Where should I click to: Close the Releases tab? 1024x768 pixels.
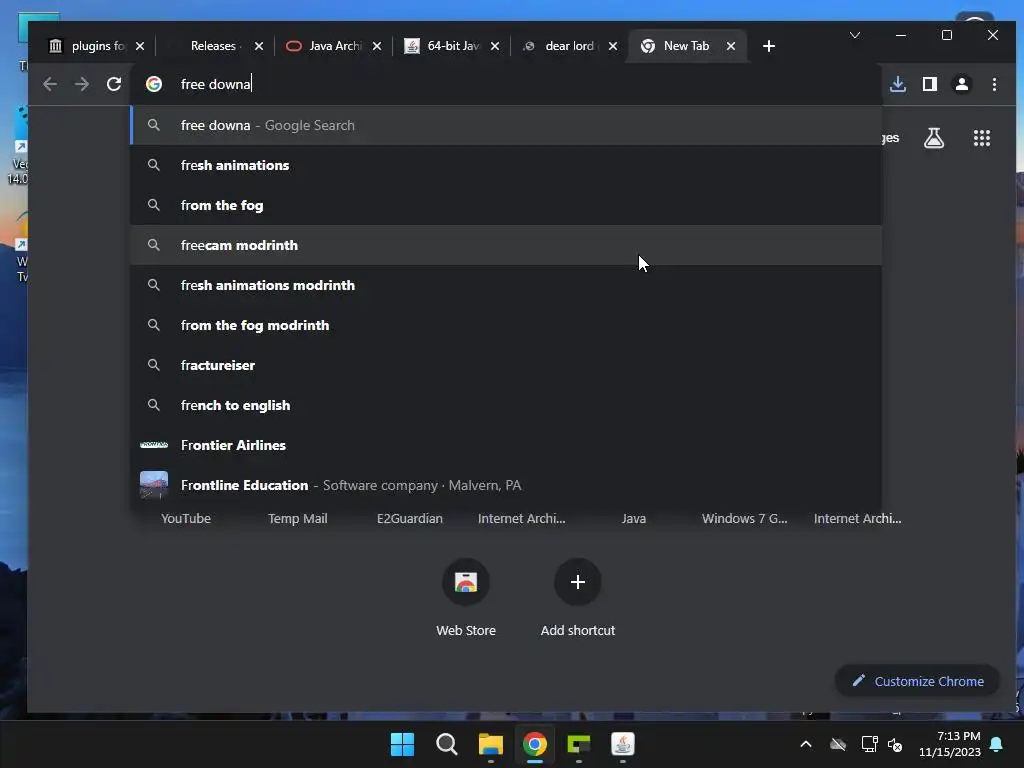point(259,46)
